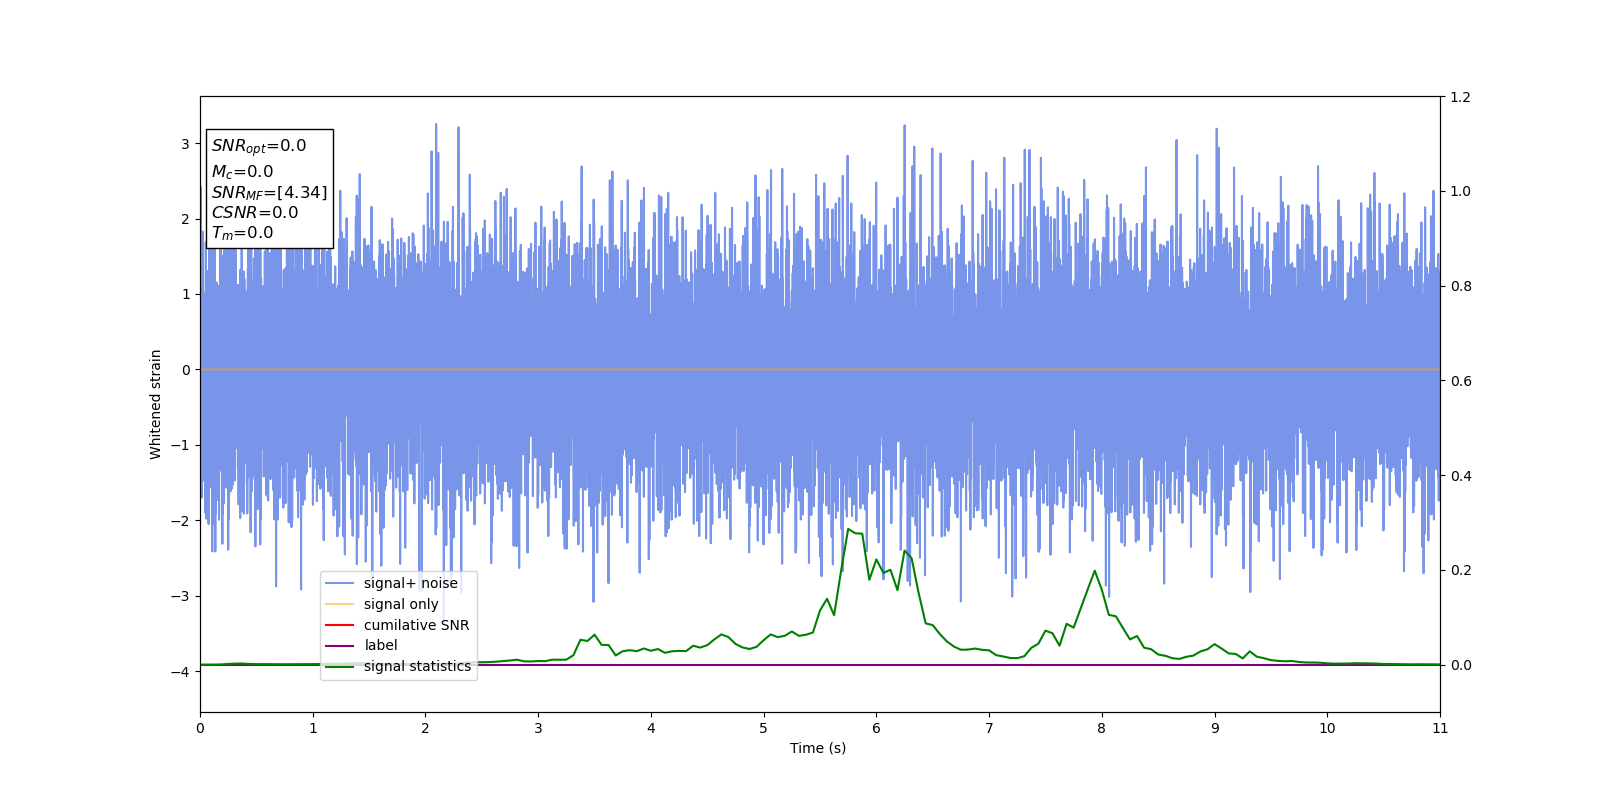Click the left axis tick label −4
Image resolution: width=1600 pixels, height=800 pixels.
click(x=182, y=672)
